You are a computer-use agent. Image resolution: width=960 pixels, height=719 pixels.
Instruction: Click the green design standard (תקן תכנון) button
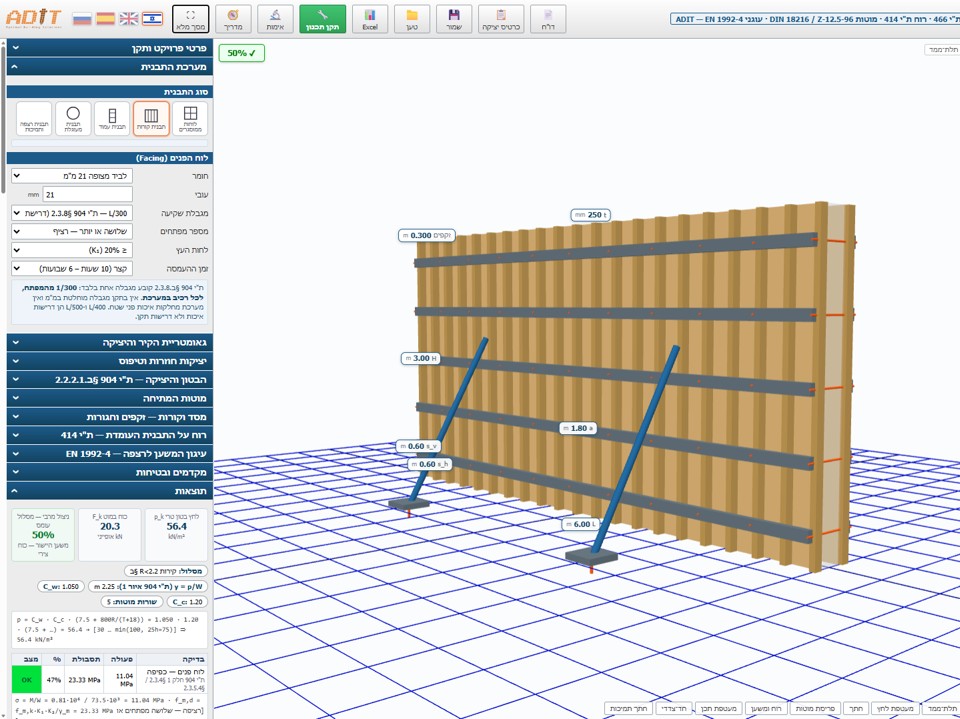point(323,19)
